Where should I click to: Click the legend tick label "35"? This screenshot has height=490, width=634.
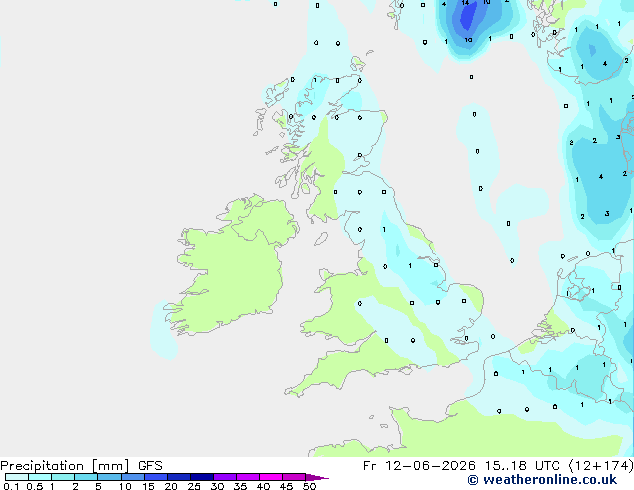tap(240, 486)
